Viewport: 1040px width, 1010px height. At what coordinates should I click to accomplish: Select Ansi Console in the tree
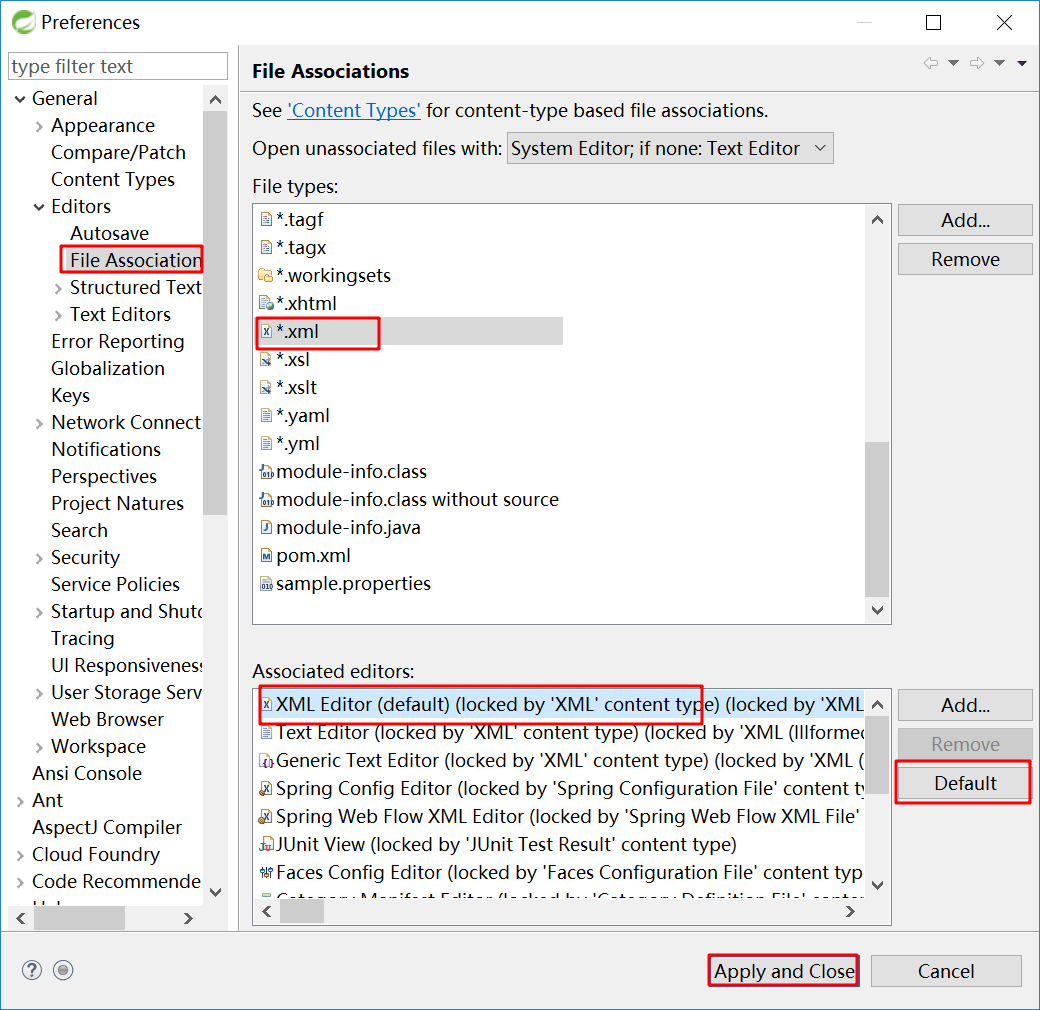[87, 773]
